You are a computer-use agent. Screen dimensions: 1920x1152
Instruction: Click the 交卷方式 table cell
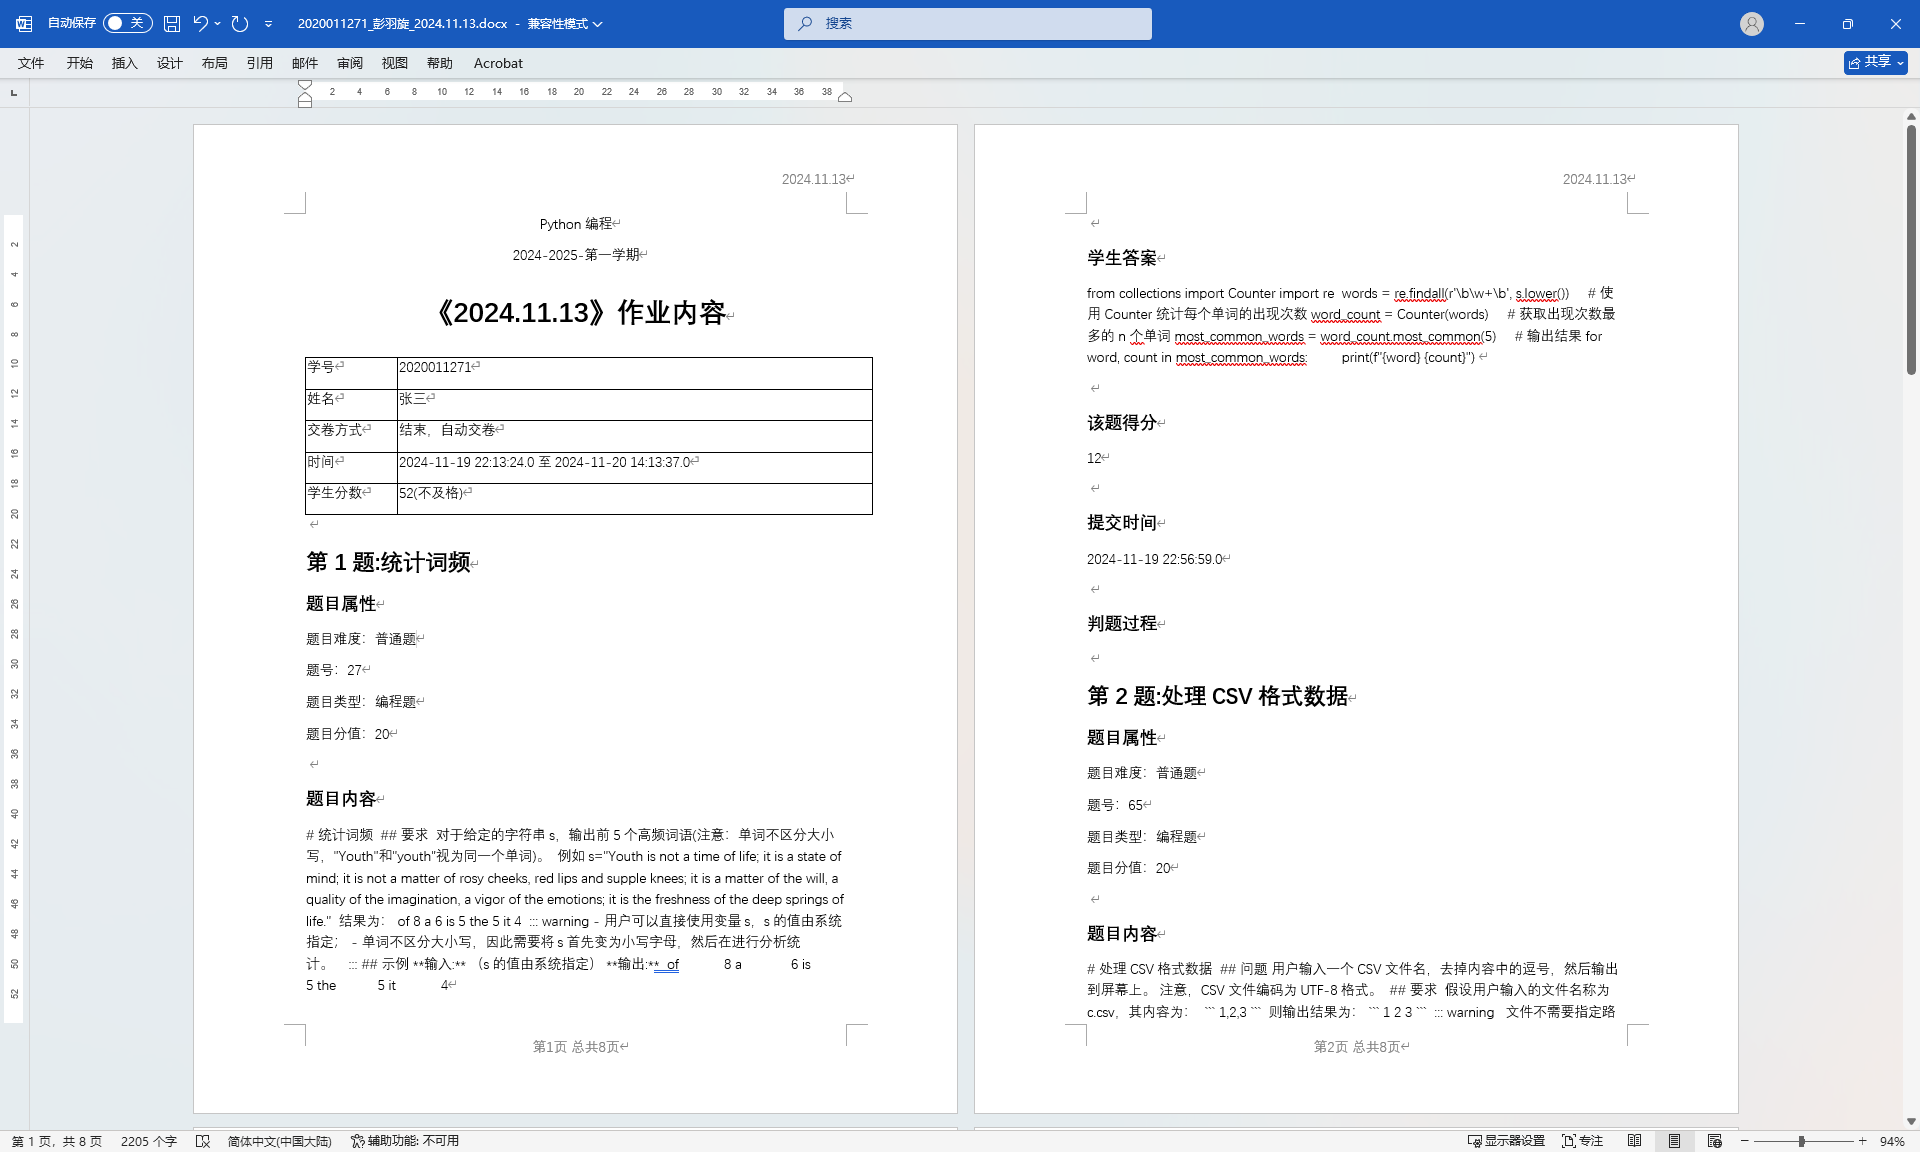click(x=351, y=436)
